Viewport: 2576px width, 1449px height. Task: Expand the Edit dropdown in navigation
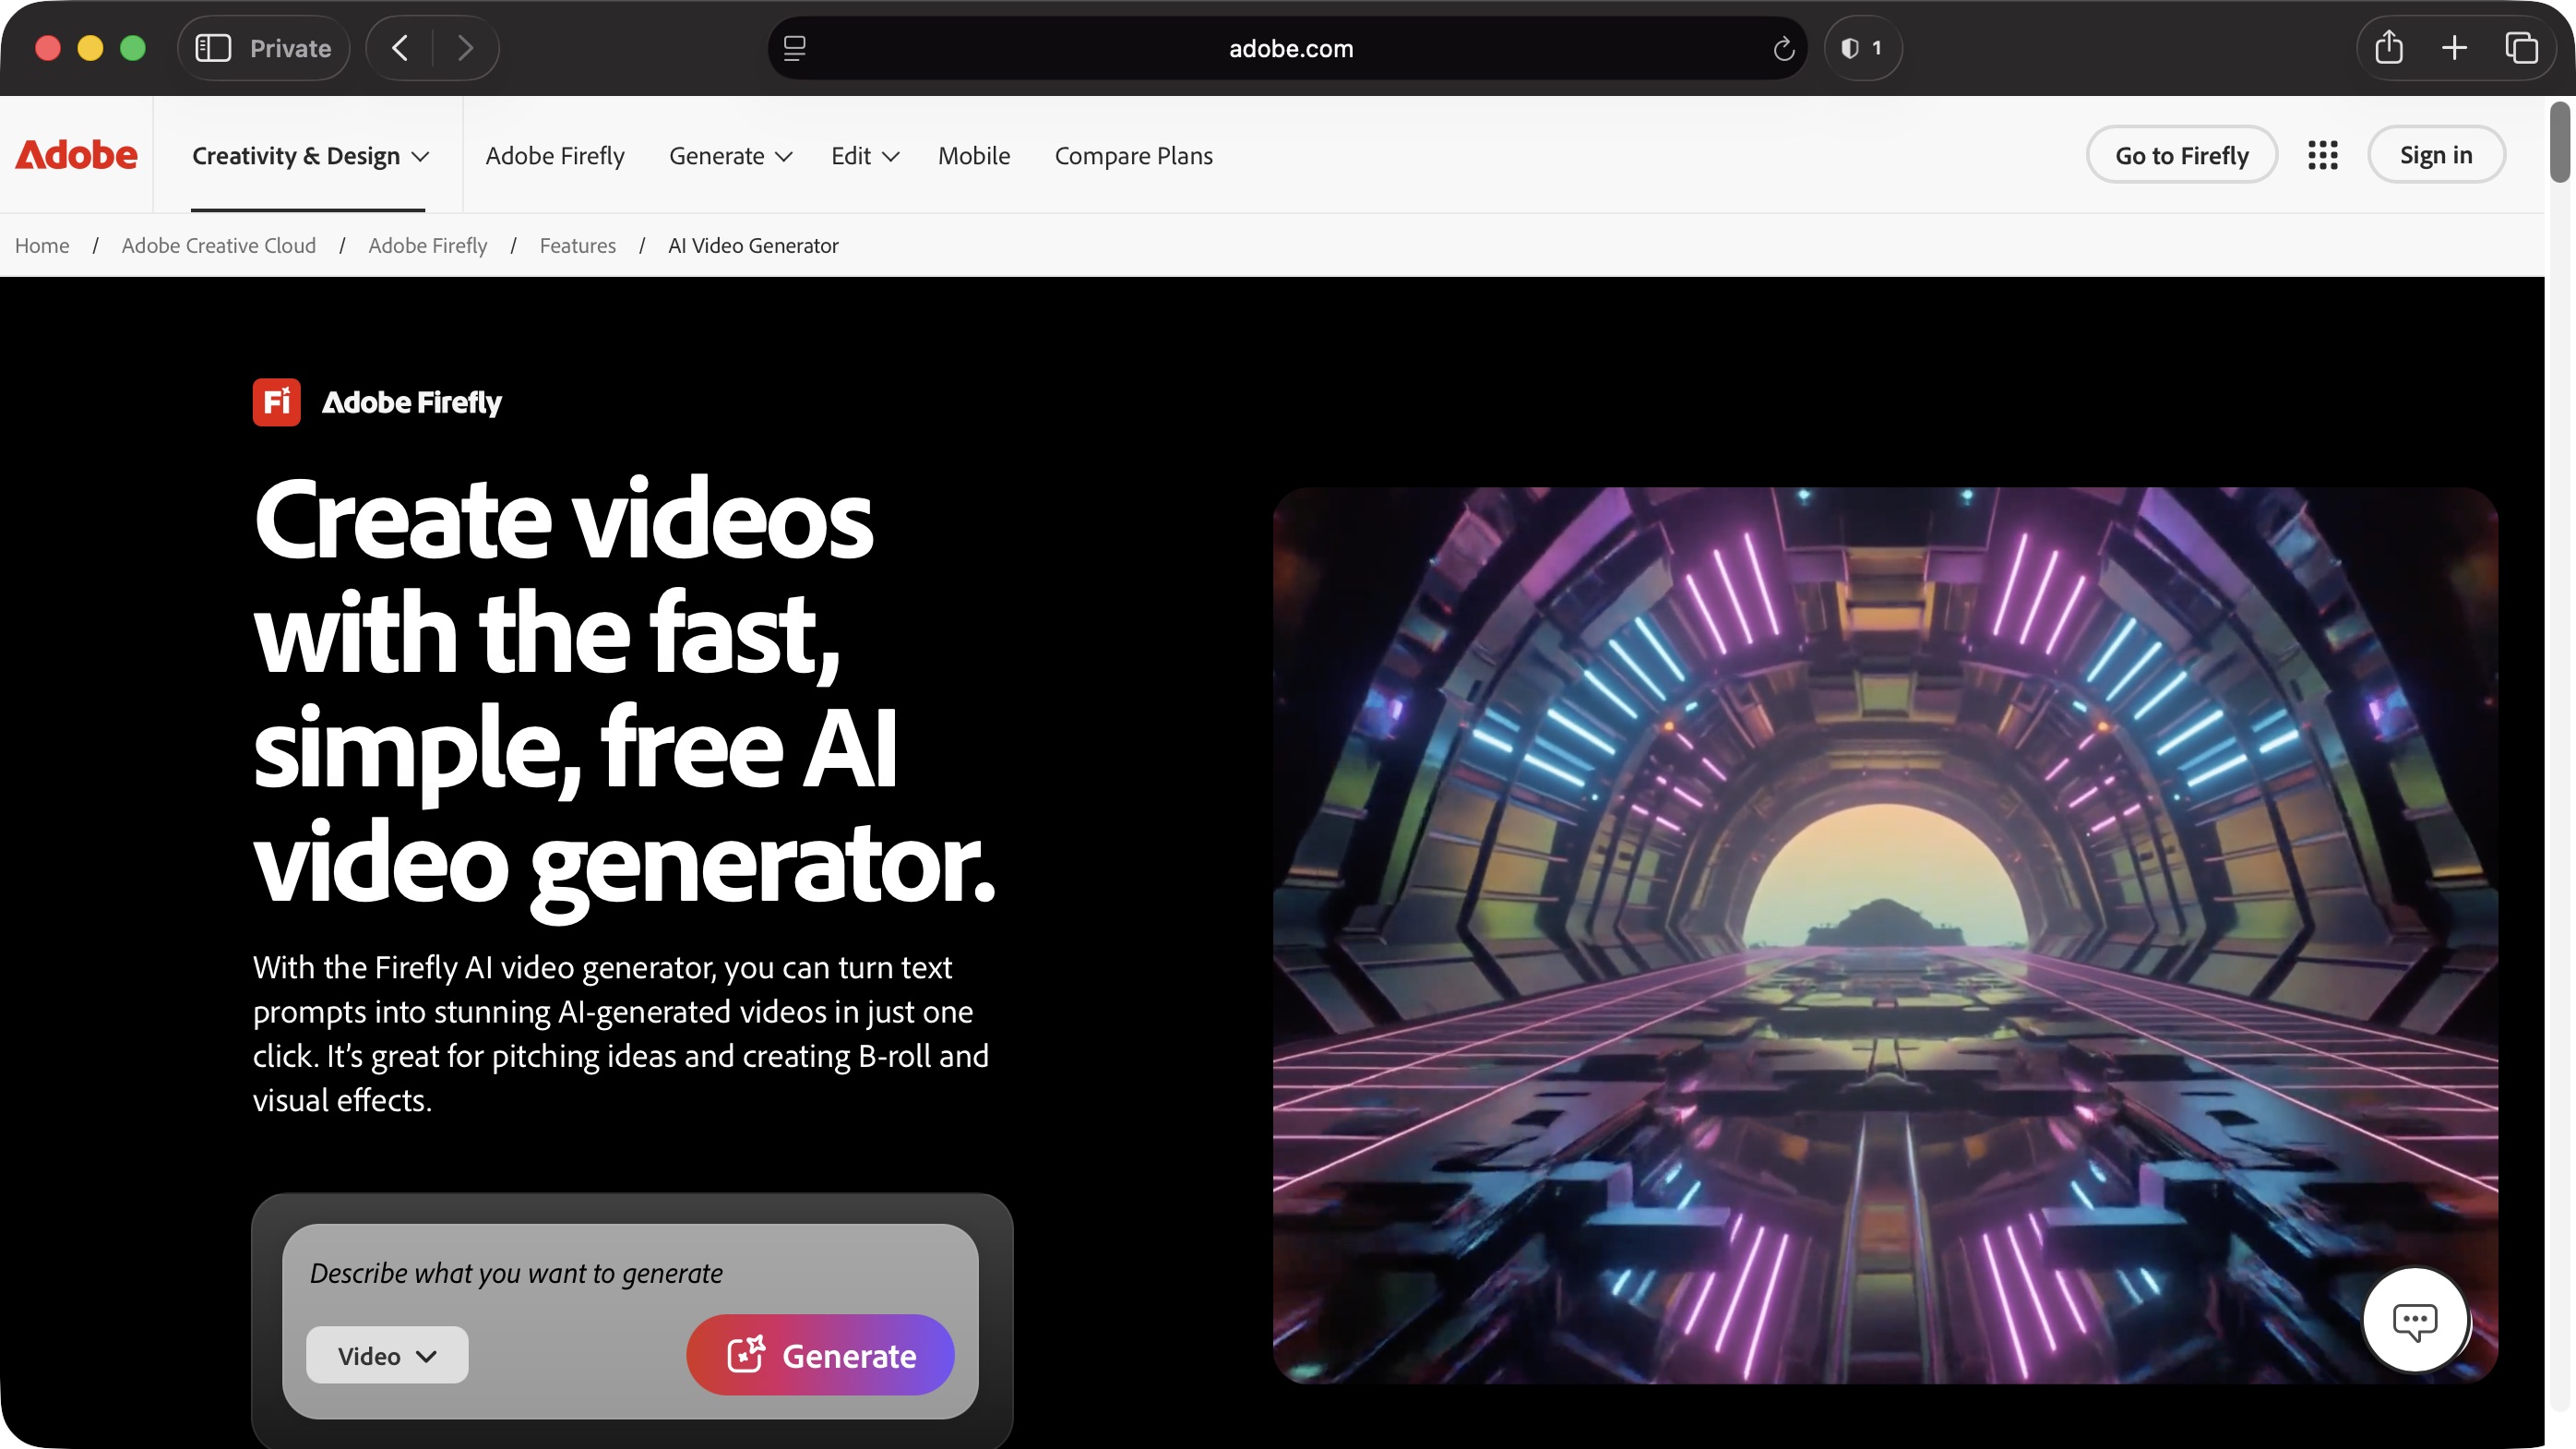point(865,156)
